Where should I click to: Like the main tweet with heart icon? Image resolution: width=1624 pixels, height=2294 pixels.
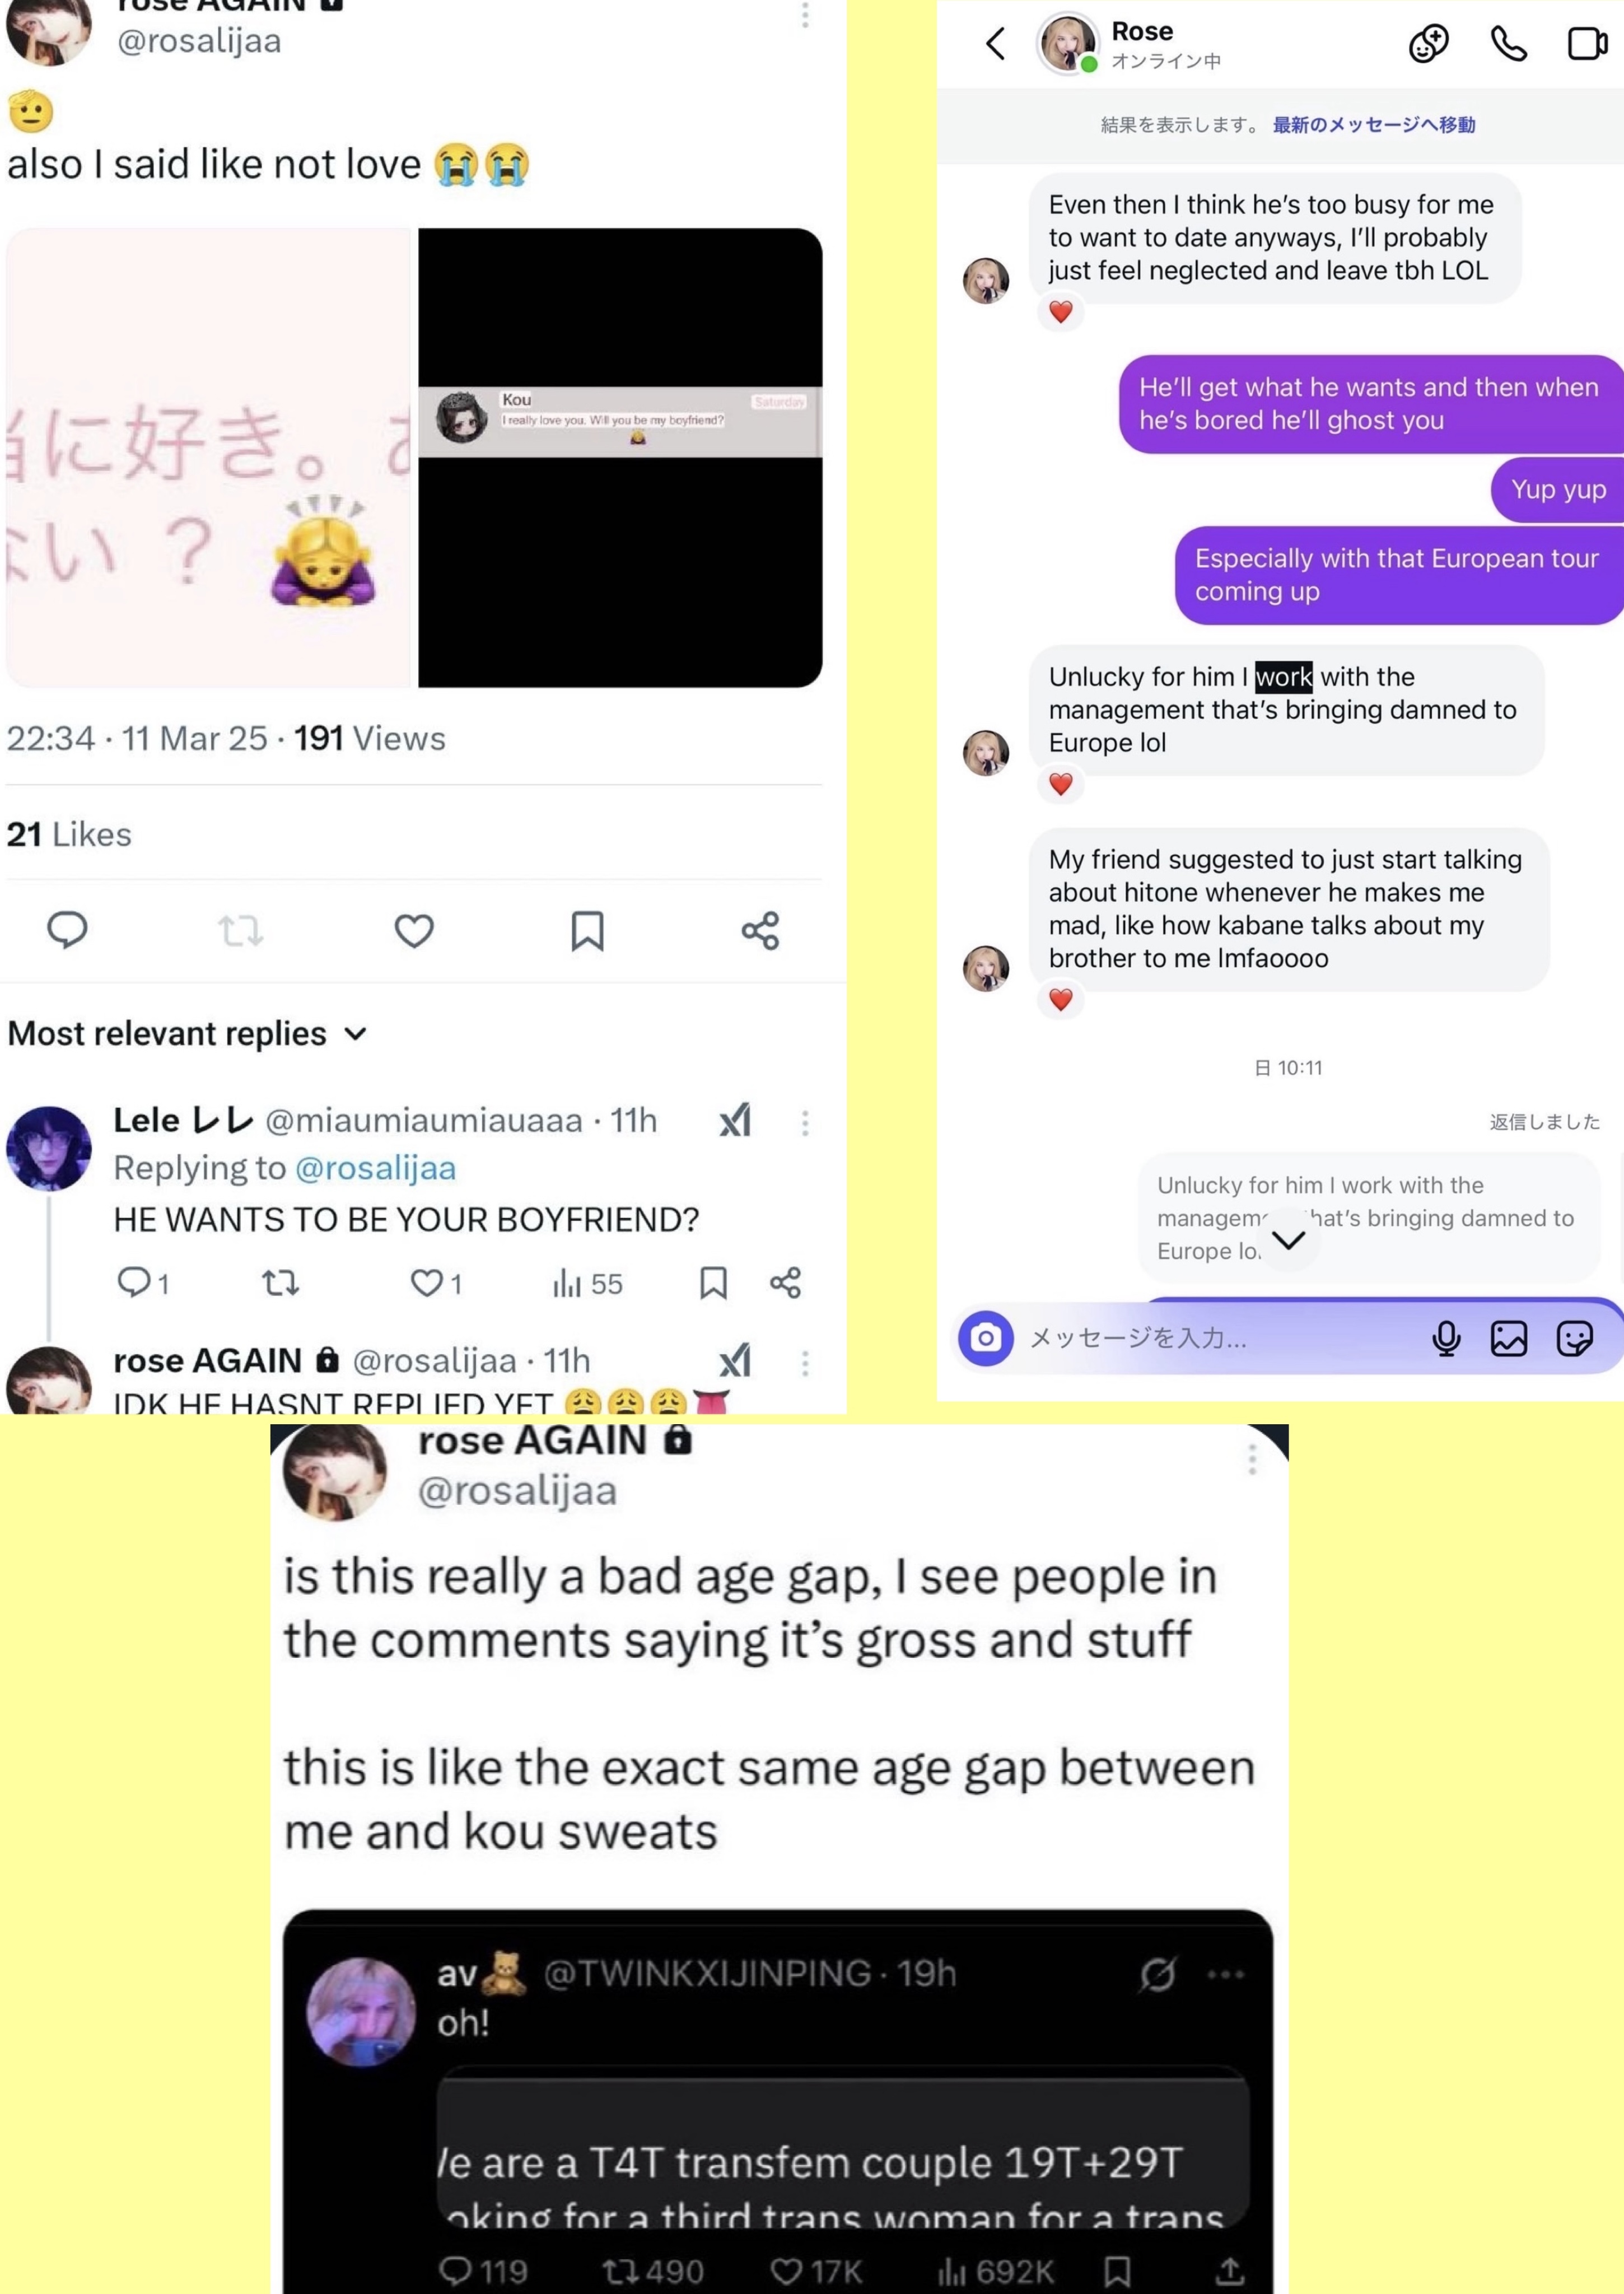414,931
